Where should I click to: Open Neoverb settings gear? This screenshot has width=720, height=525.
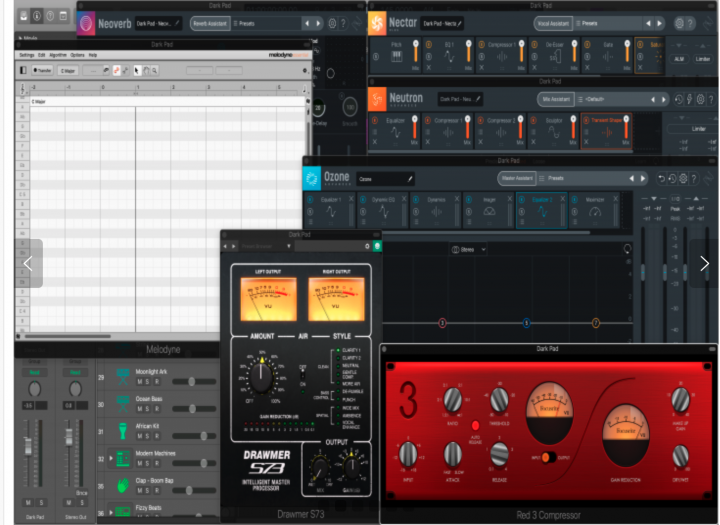pos(332,23)
